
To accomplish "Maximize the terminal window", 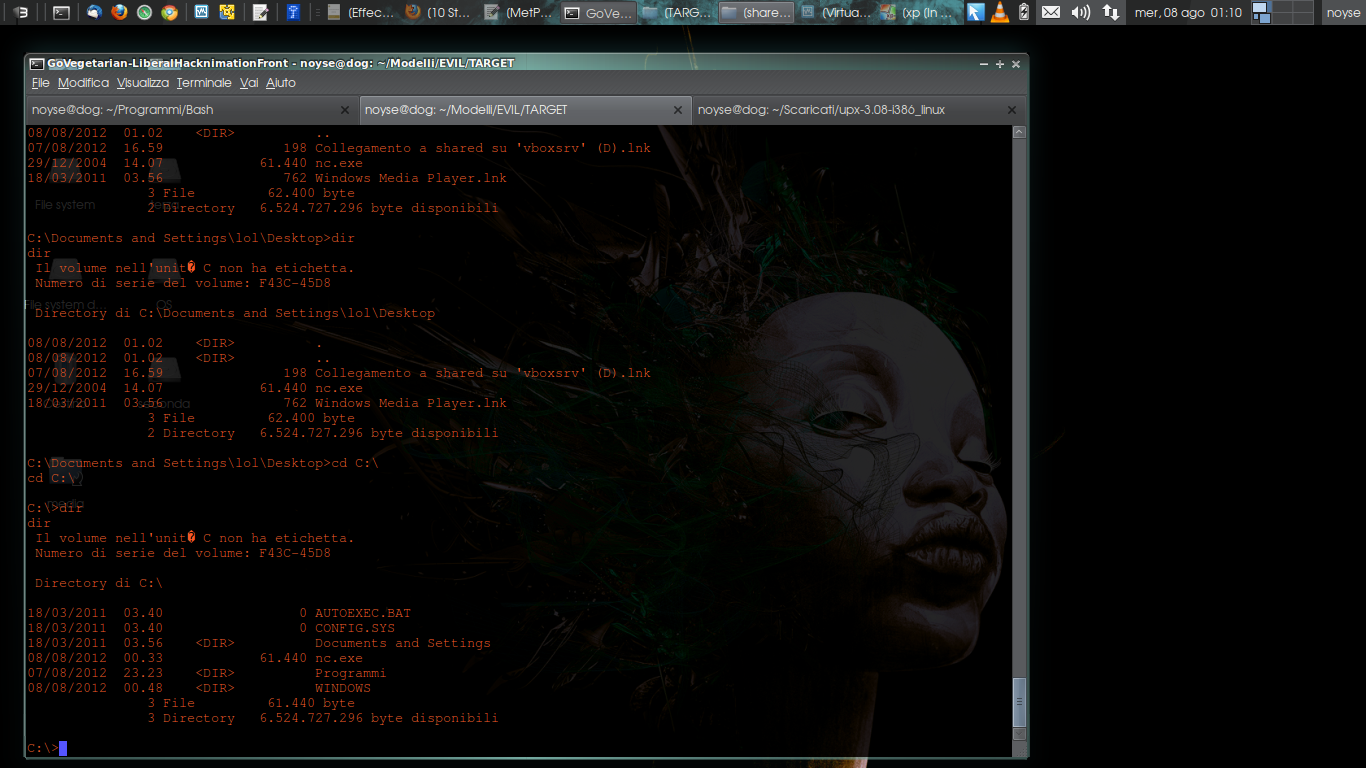I will (x=998, y=63).
